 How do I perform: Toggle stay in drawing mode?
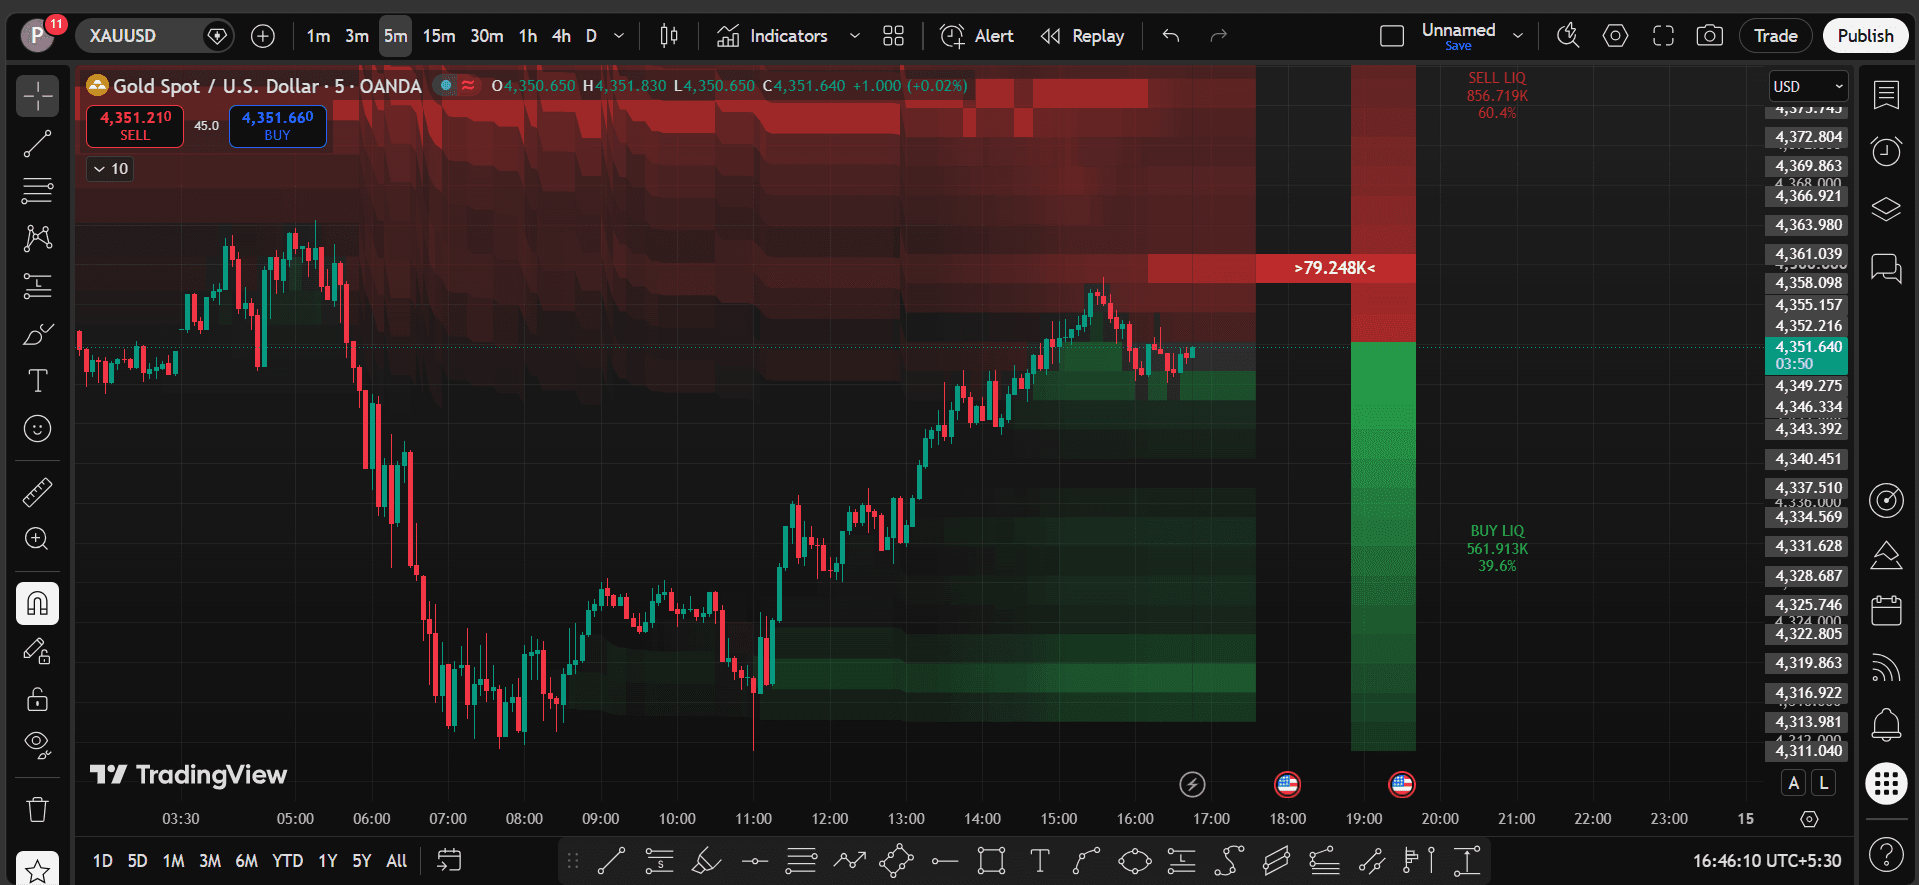[x=38, y=652]
